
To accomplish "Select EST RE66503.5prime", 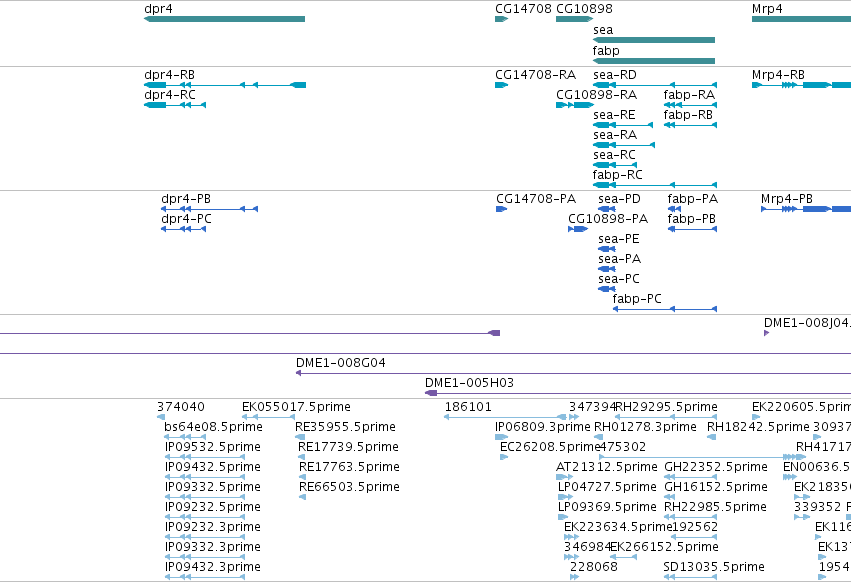I will point(302,497).
